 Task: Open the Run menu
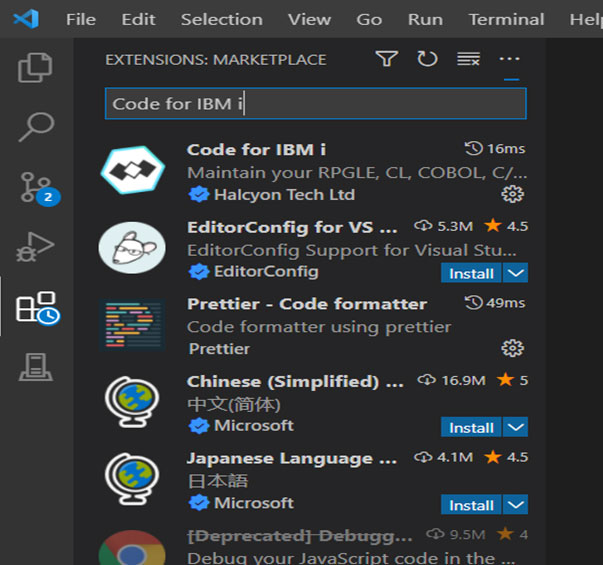click(x=425, y=19)
